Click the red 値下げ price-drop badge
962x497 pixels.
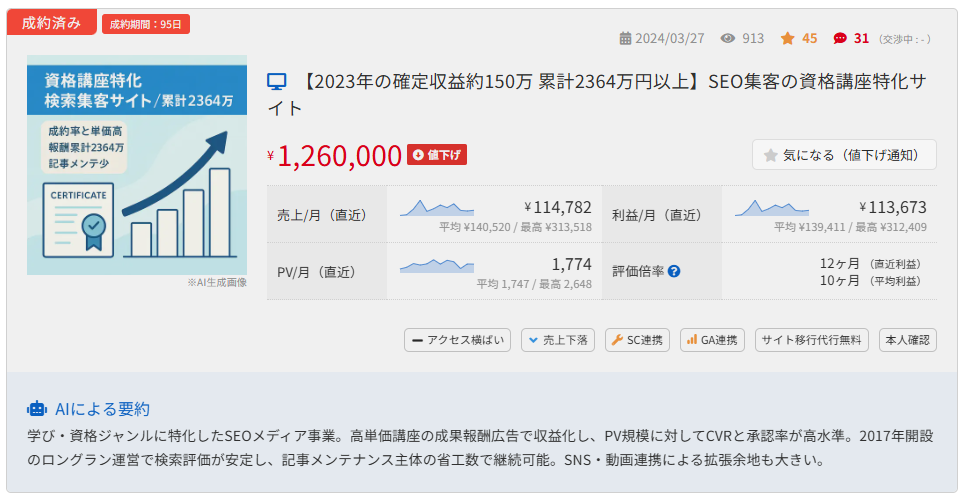click(437, 155)
